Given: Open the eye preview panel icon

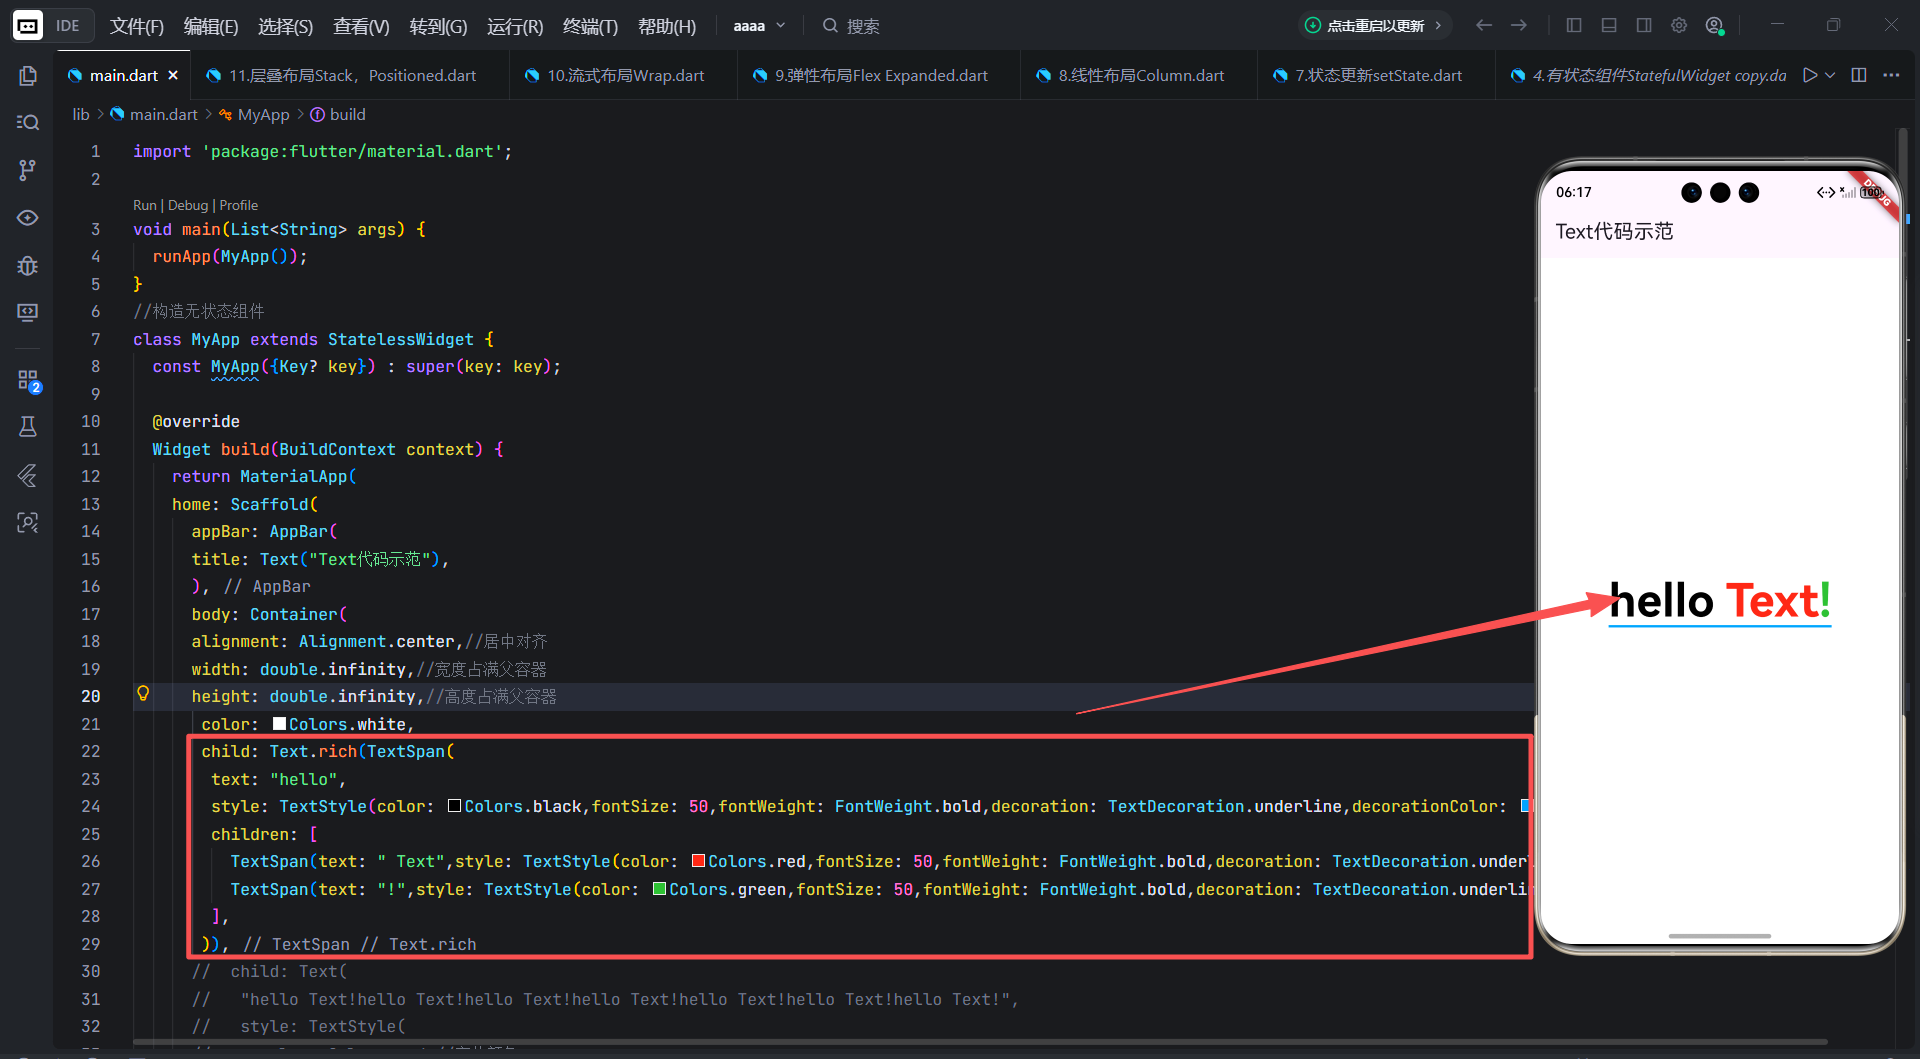Looking at the screenshot, I should pos(28,218).
